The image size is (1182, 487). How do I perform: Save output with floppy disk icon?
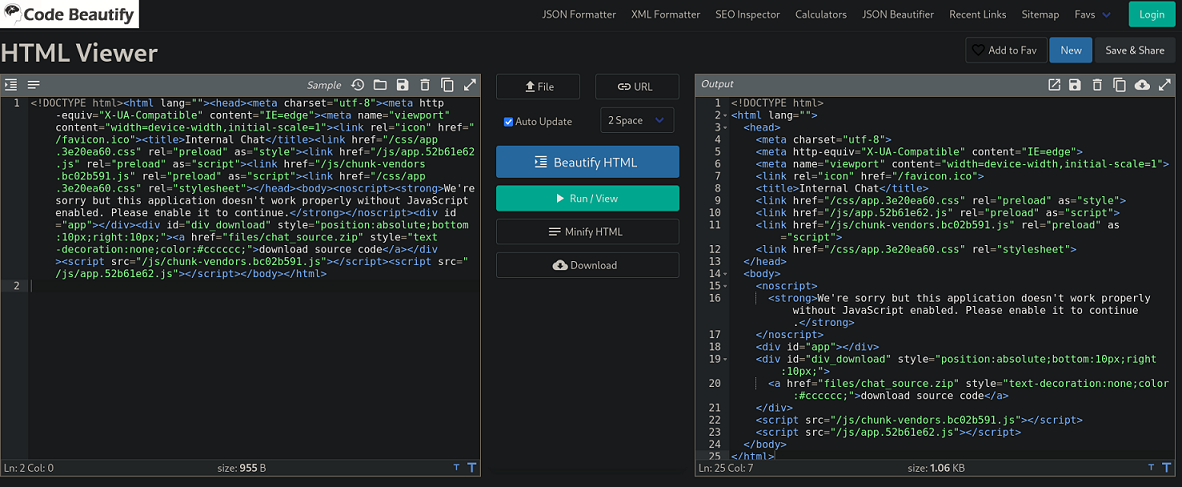coord(1075,86)
